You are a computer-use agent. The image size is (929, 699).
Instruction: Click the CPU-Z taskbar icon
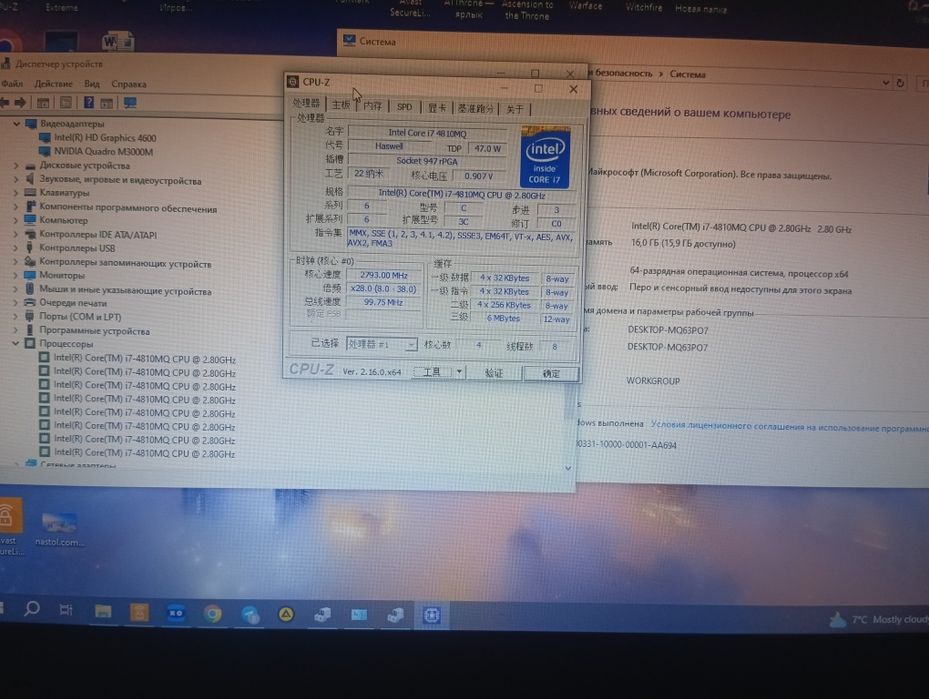tap(431, 616)
